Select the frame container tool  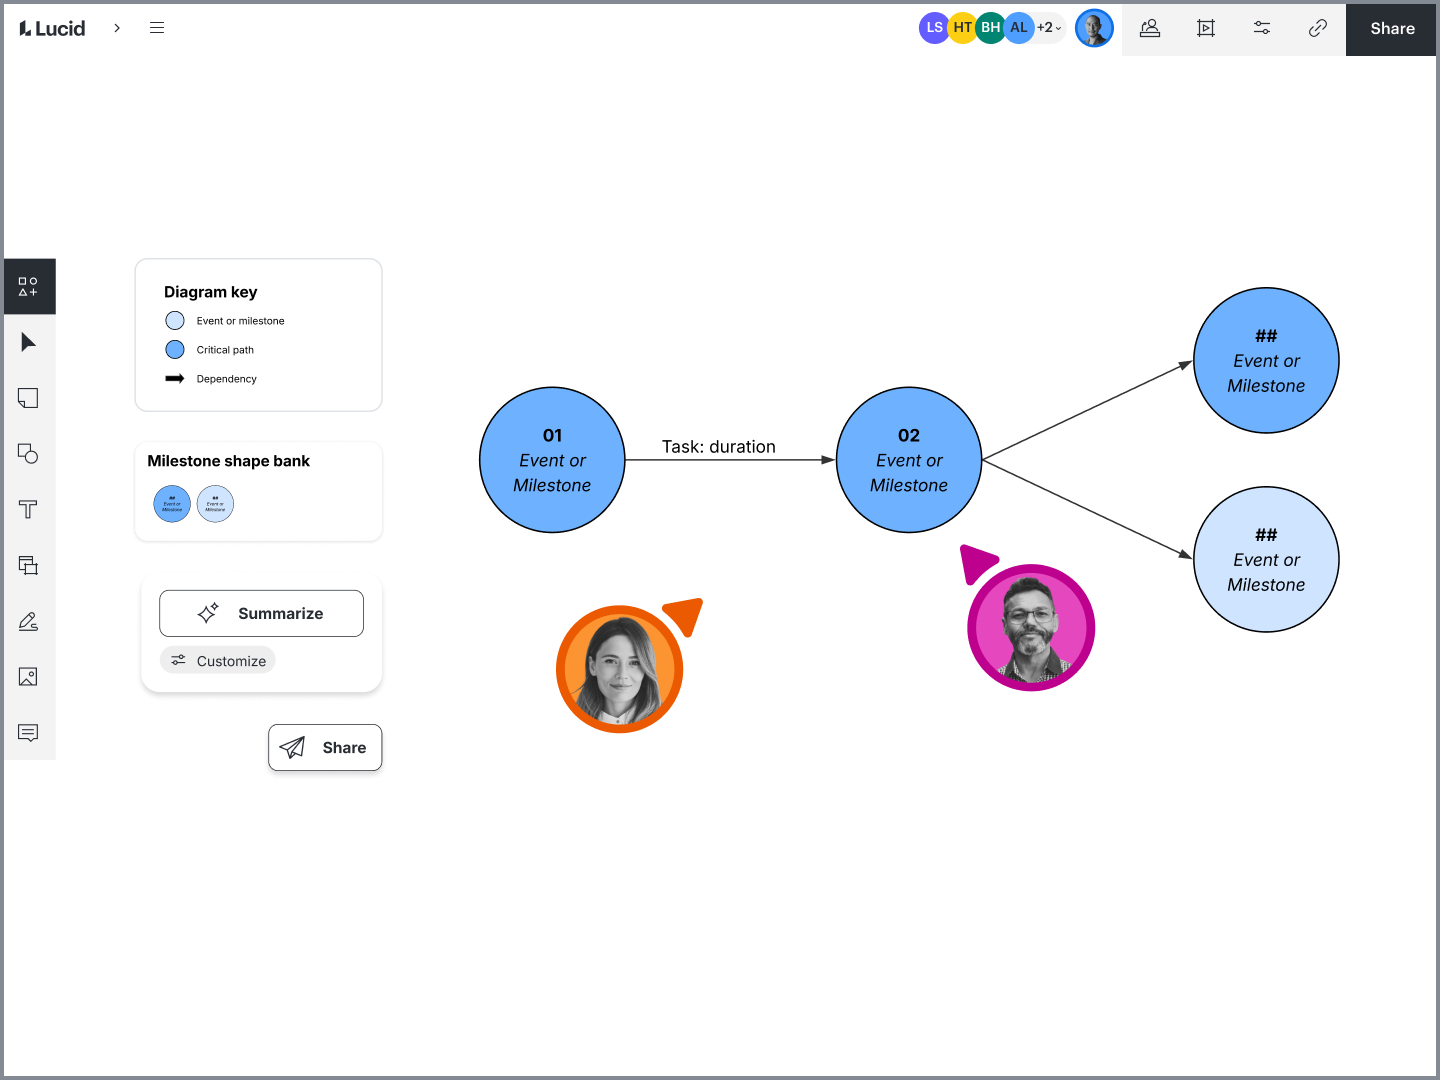(x=28, y=565)
